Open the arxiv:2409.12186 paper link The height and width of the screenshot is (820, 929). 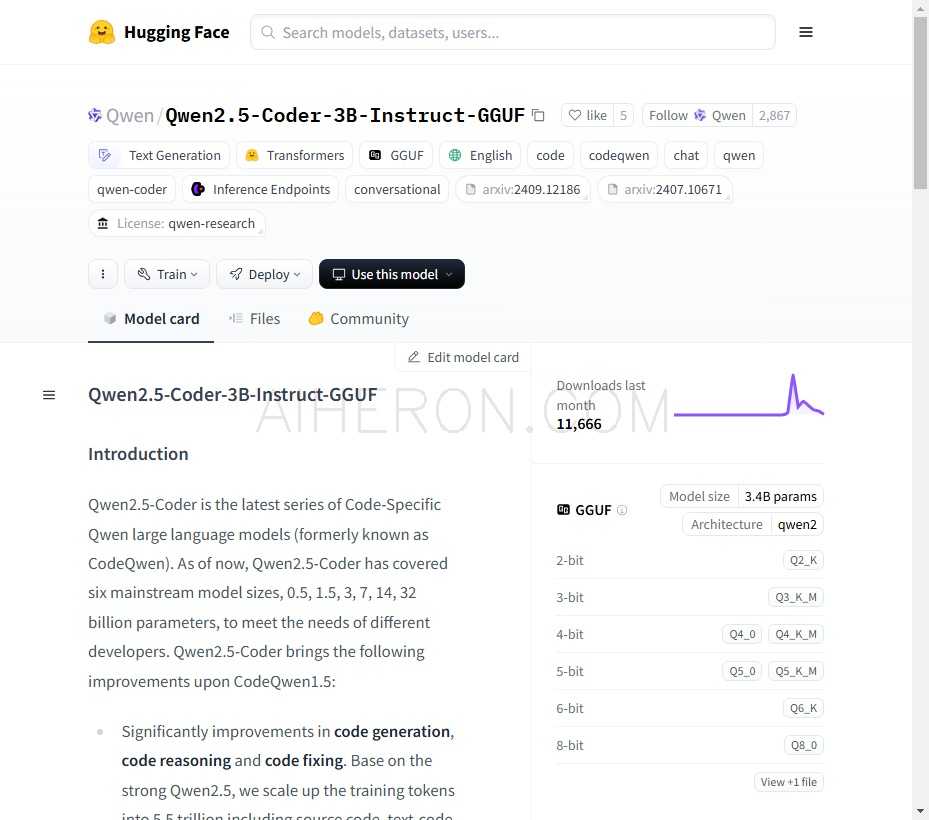tap(523, 189)
